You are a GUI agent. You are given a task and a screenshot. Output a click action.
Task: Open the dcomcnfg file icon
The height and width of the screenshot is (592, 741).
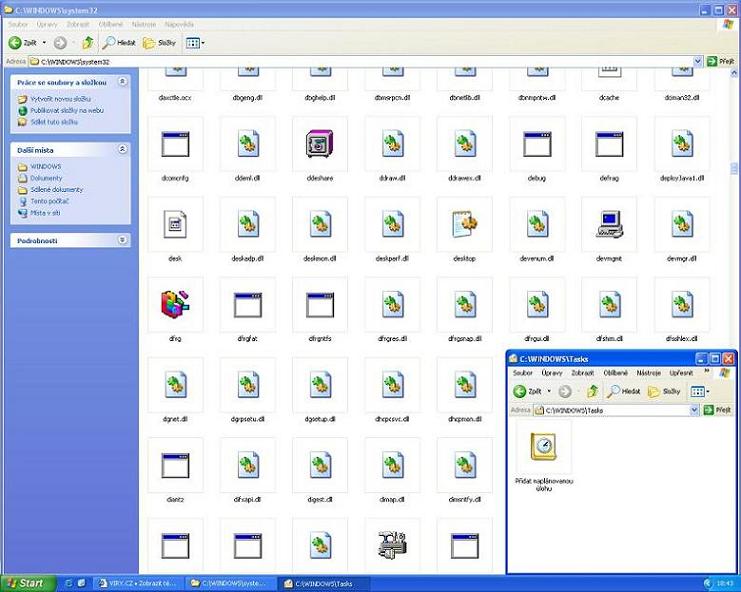[x=175, y=144]
